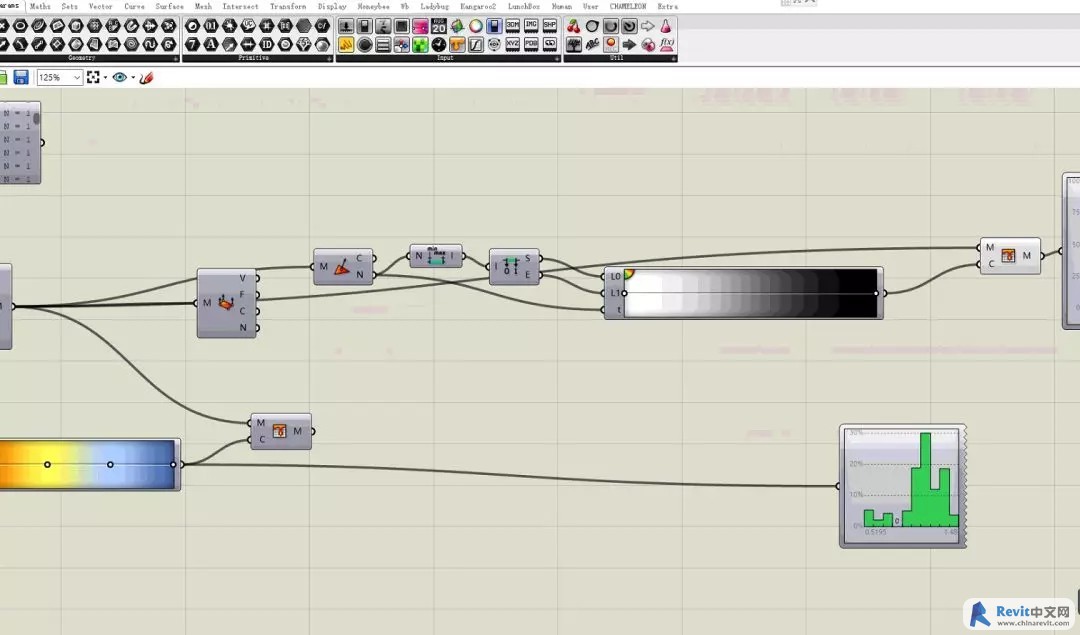The image size is (1080, 635).
Task: Click the save file icon
Action: click(21, 77)
